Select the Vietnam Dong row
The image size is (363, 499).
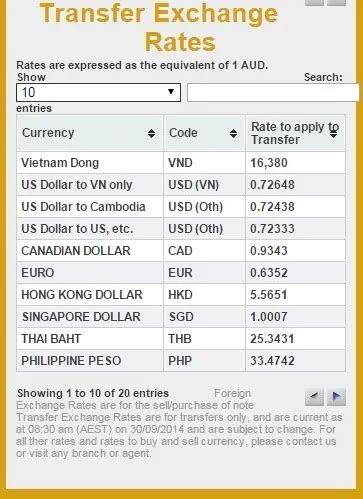(181, 163)
